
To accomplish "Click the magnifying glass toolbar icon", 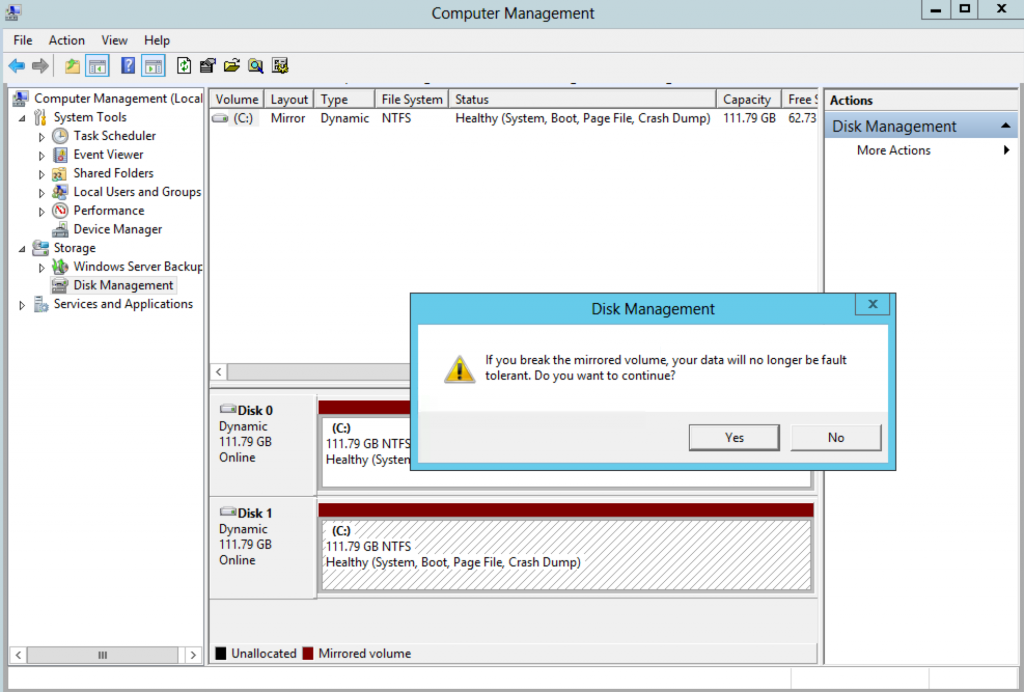I will tap(255, 66).
